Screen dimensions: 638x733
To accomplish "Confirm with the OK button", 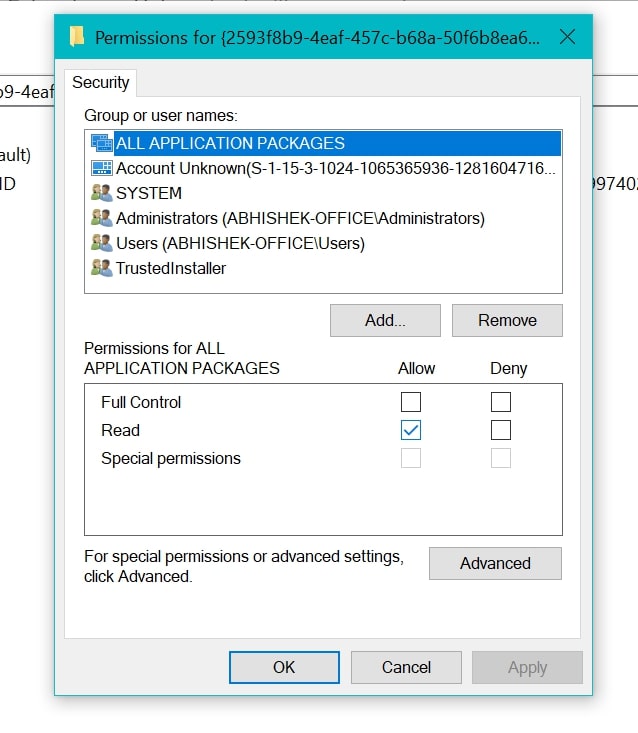I will (x=284, y=668).
